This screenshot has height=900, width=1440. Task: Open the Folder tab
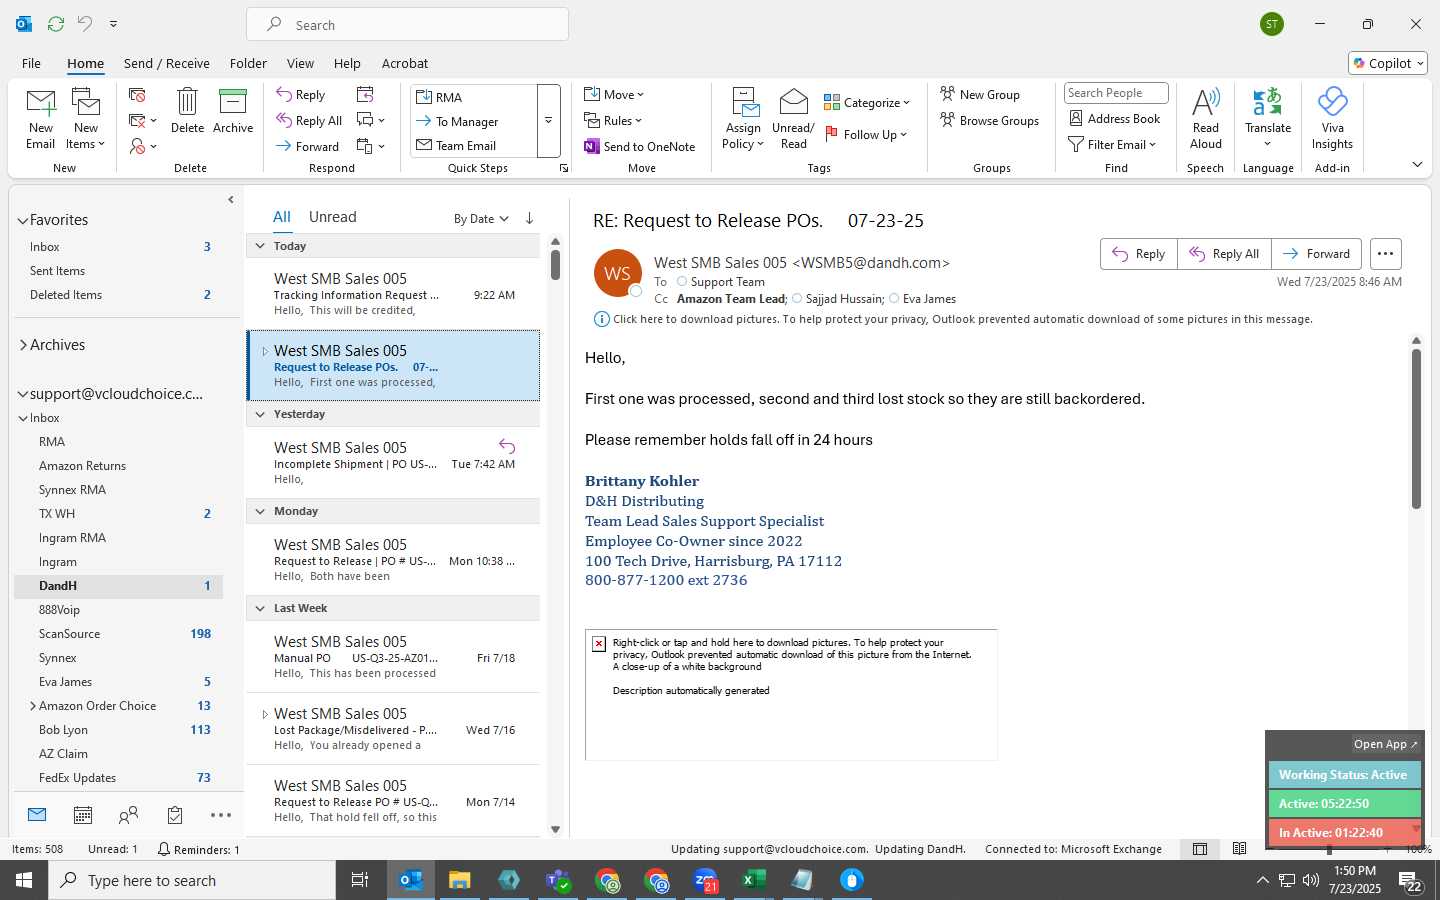pos(248,63)
